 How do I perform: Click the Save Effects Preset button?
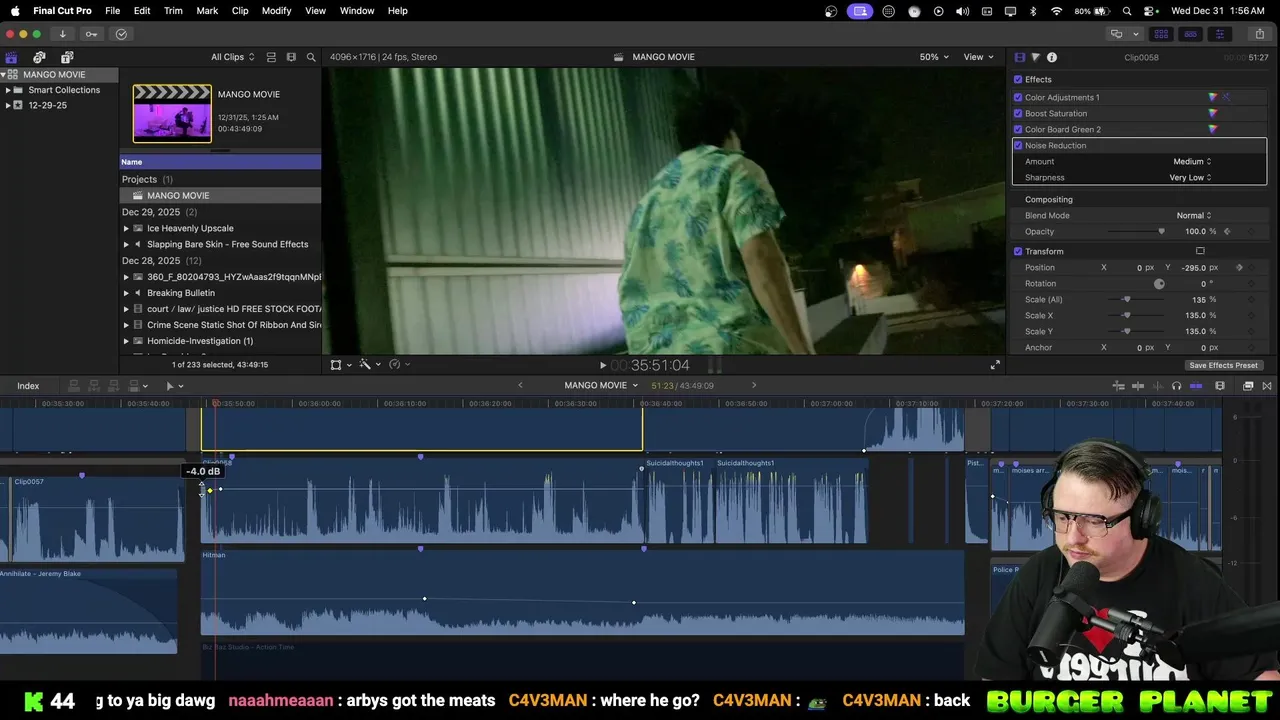(1223, 366)
